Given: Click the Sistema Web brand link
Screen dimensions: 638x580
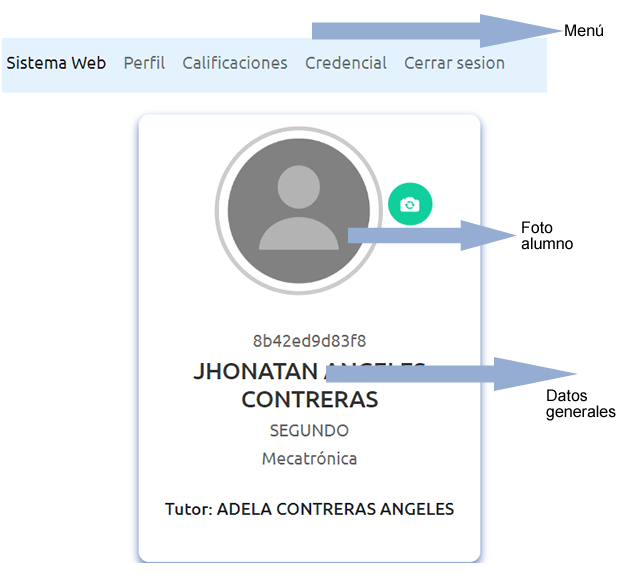Looking at the screenshot, I should [56, 63].
